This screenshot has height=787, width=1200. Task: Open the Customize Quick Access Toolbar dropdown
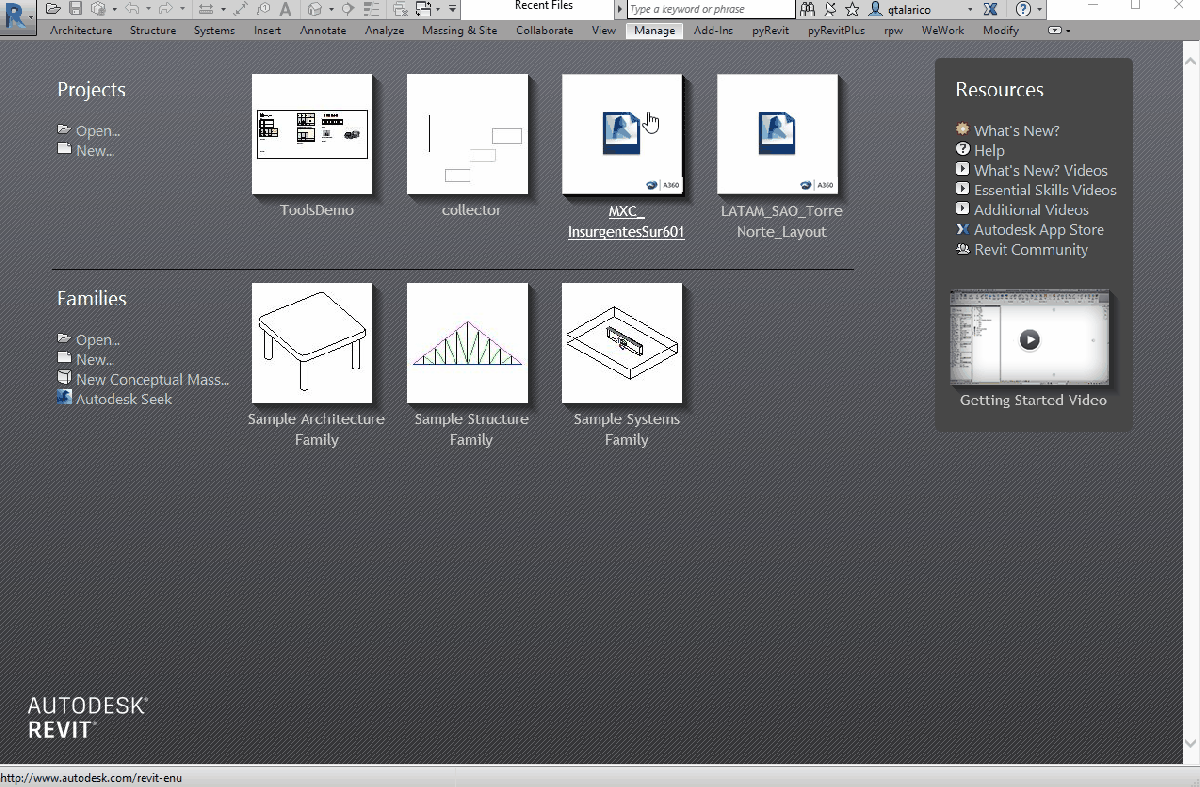452,9
